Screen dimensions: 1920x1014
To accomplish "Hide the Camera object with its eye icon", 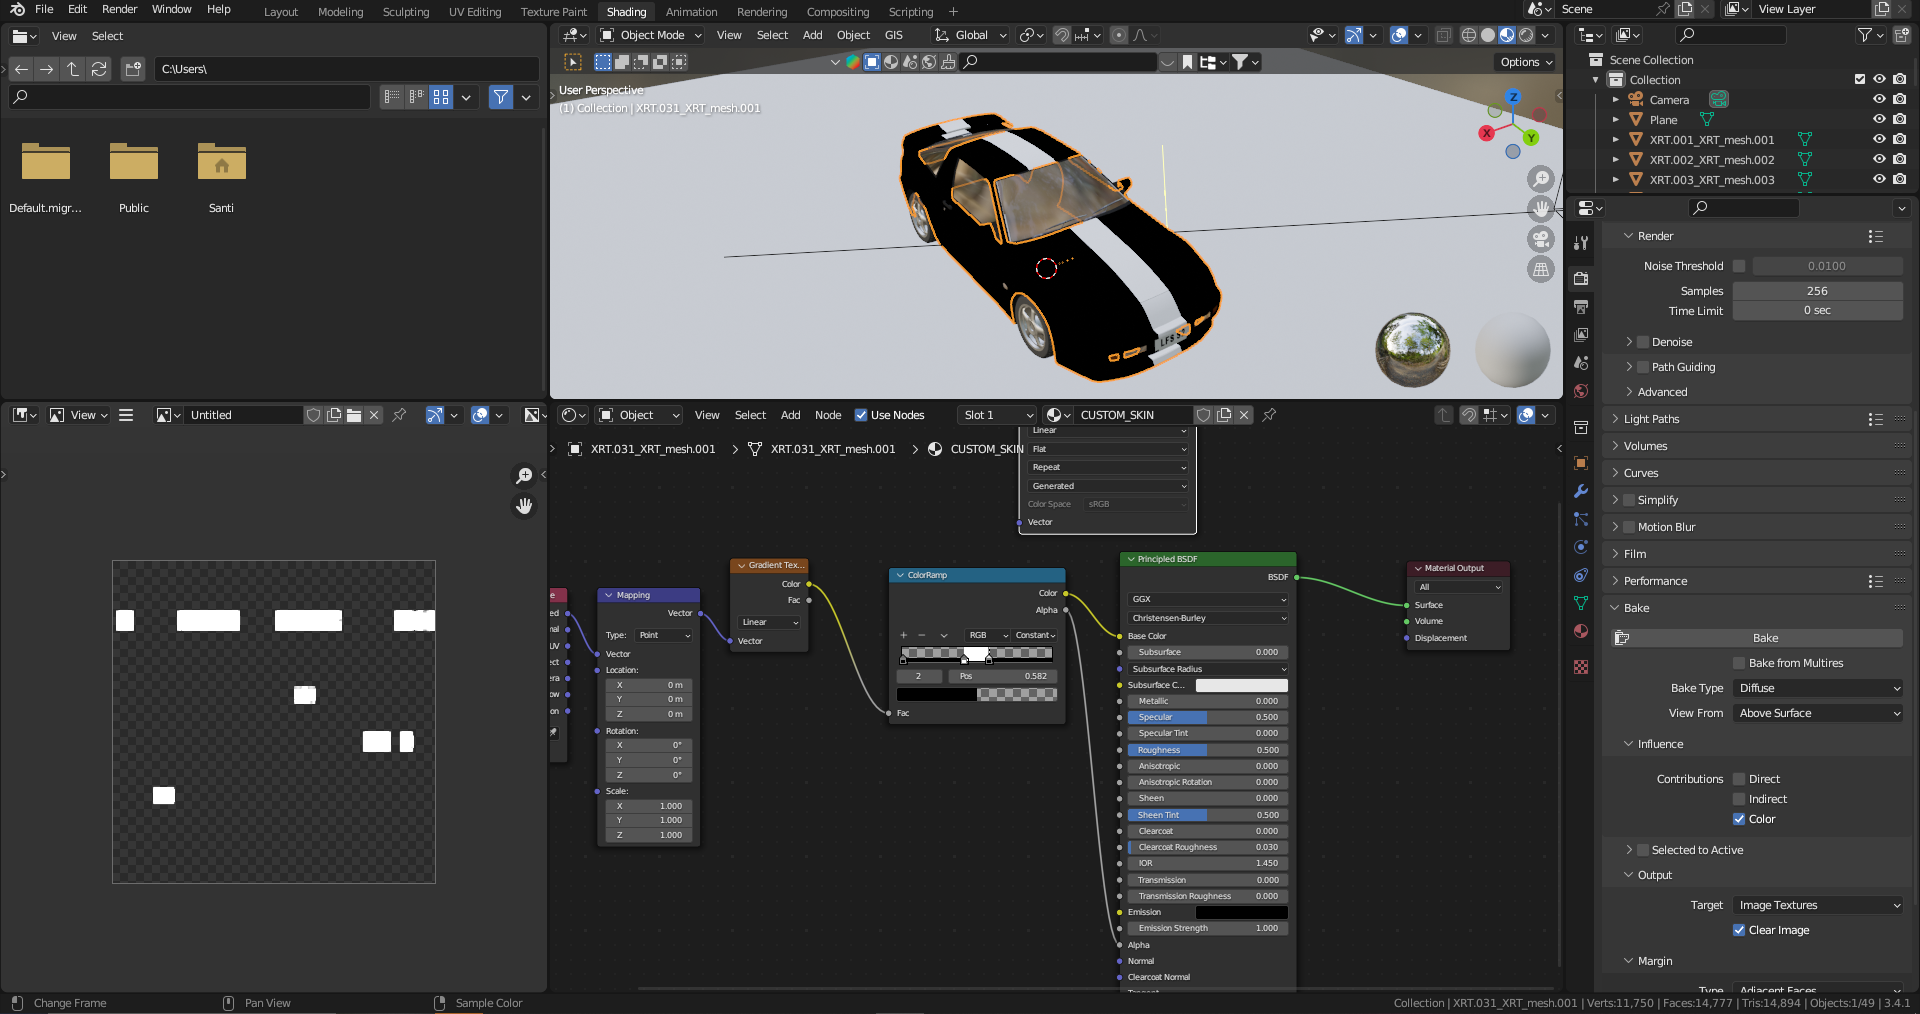I will click(x=1879, y=100).
